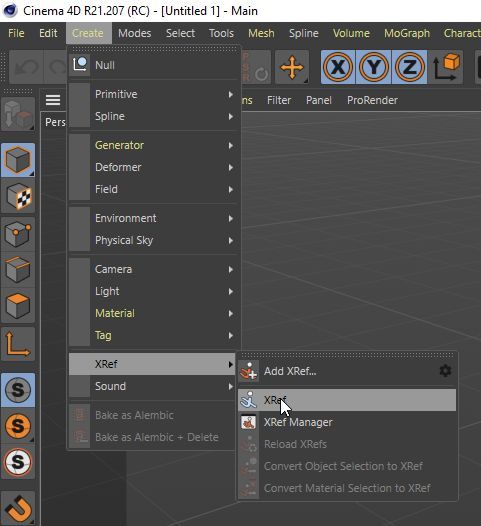Choose XRef in the submenu
Image resolution: width=481 pixels, height=526 pixels.
(347, 400)
